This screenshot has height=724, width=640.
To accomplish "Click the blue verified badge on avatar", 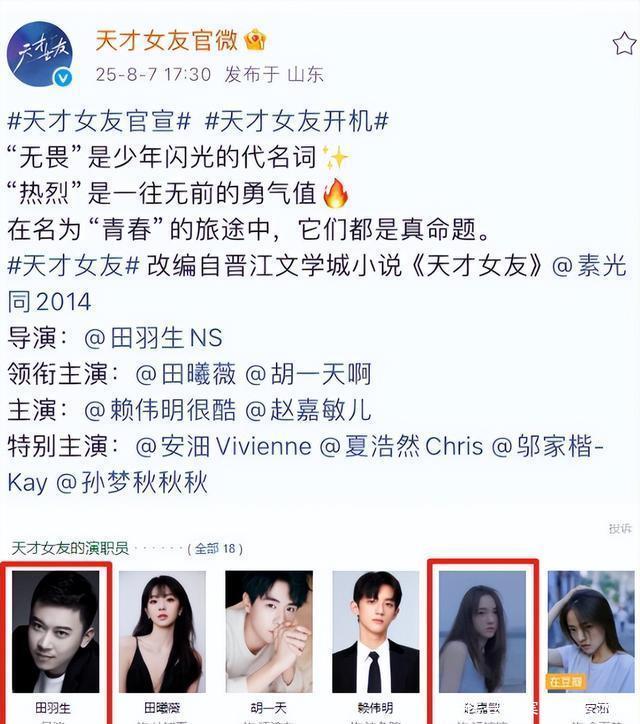I will click(63, 77).
